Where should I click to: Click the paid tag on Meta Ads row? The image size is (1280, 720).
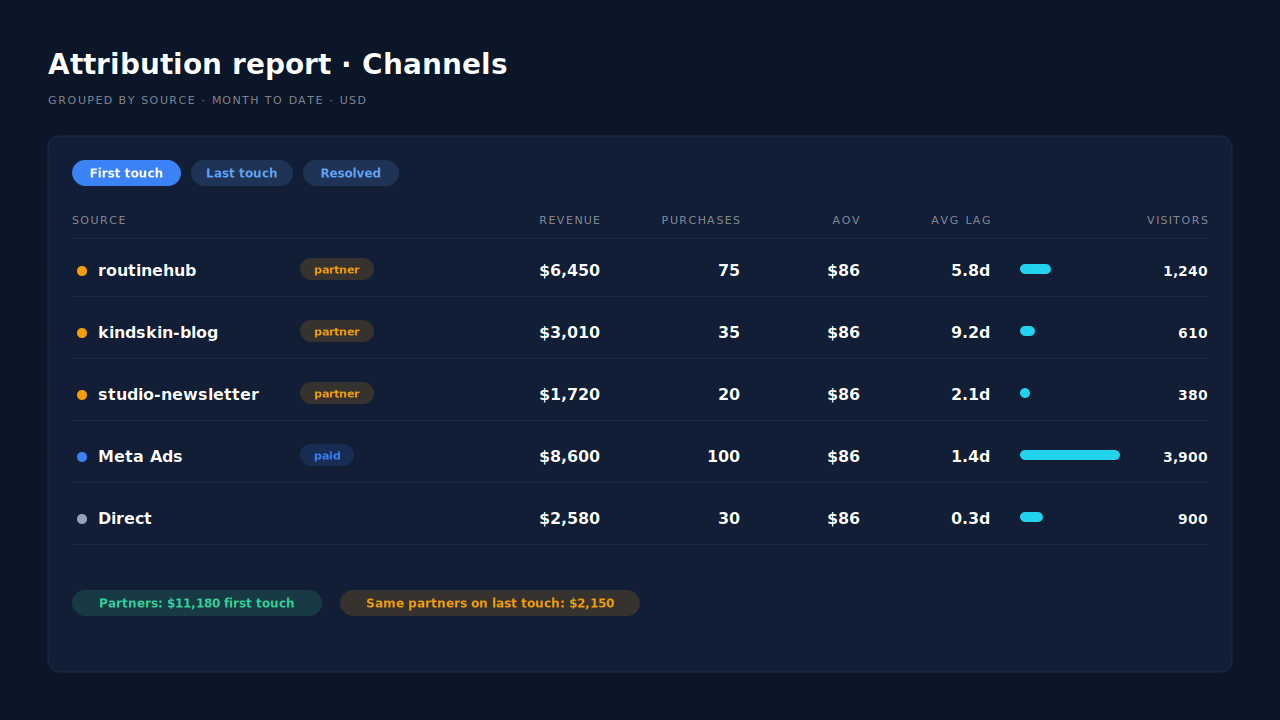pos(327,455)
